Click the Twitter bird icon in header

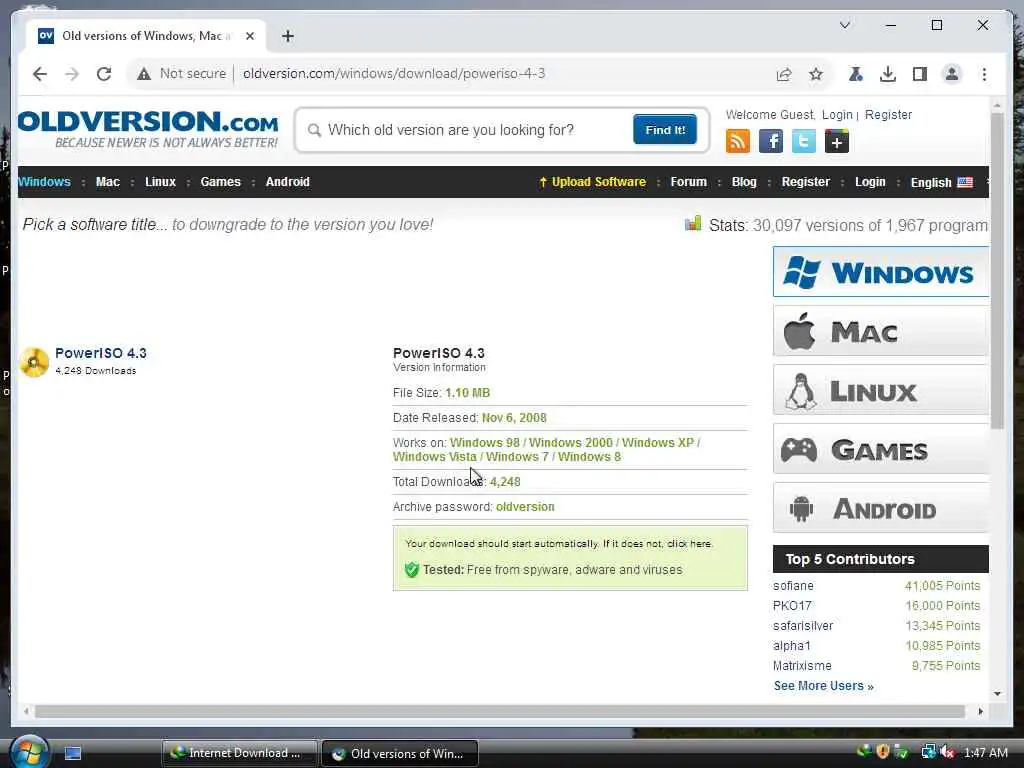point(803,141)
